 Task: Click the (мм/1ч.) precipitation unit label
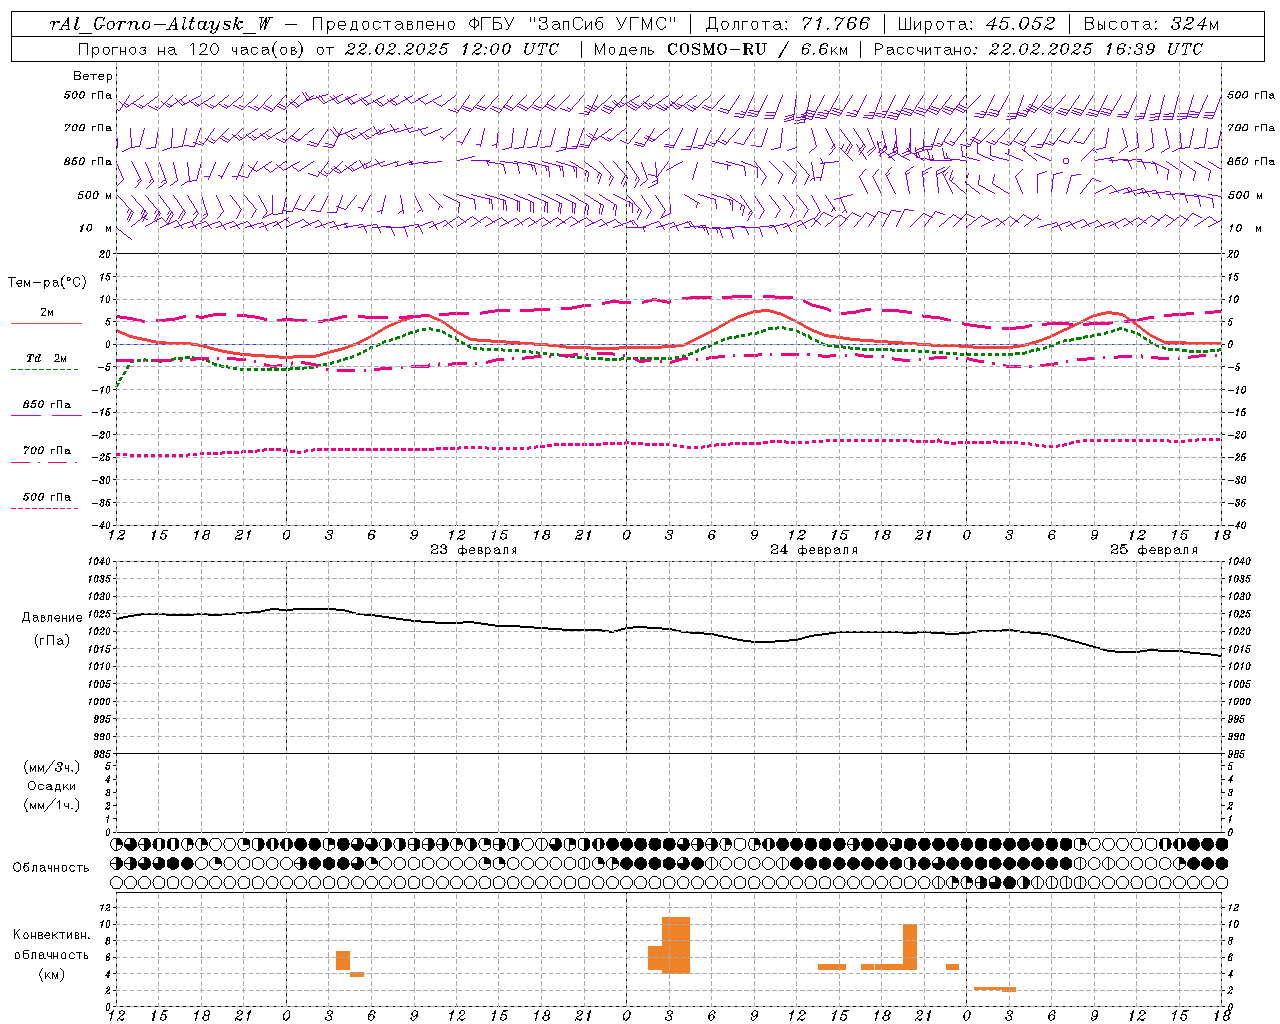[x=51, y=804]
